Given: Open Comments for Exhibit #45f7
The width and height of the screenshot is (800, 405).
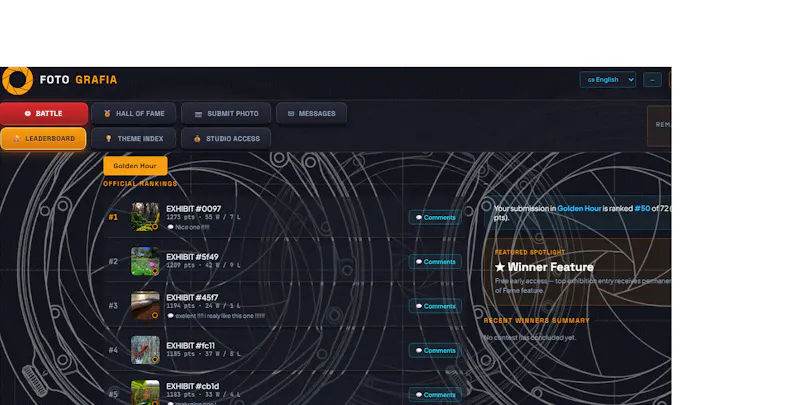Looking at the screenshot, I should click(435, 306).
